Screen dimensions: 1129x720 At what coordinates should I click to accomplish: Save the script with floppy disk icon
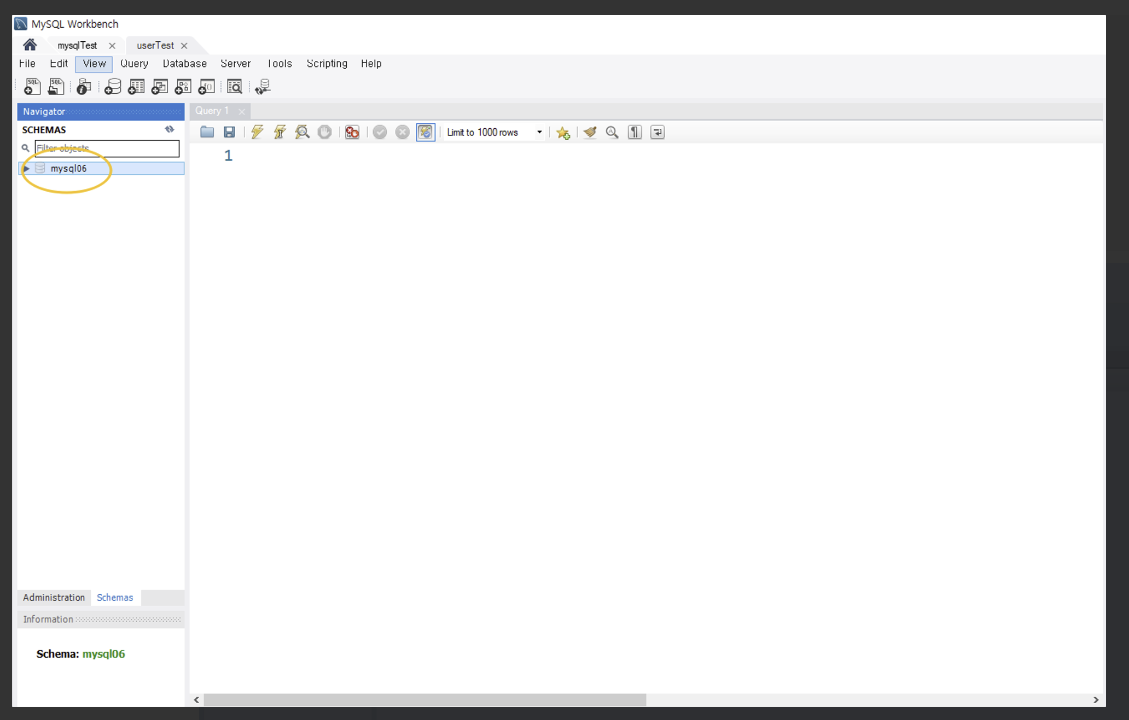[x=229, y=132]
